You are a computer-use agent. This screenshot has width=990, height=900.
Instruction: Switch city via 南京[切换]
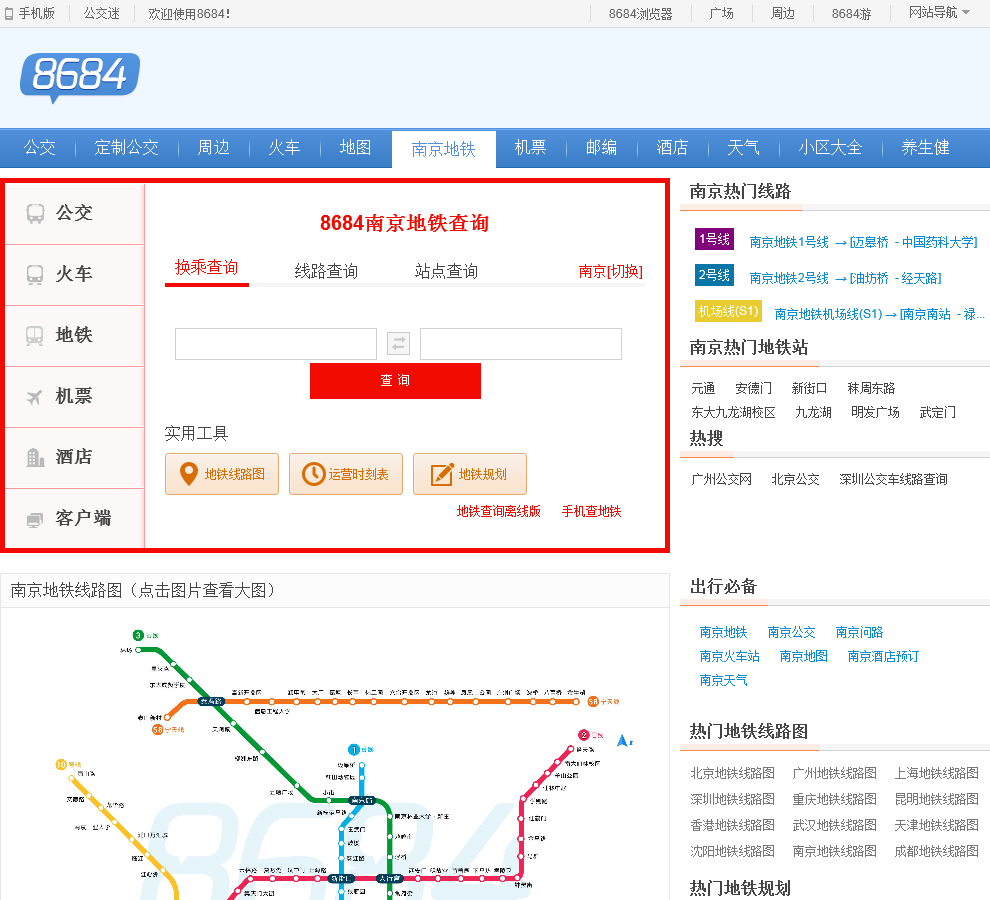coord(611,272)
